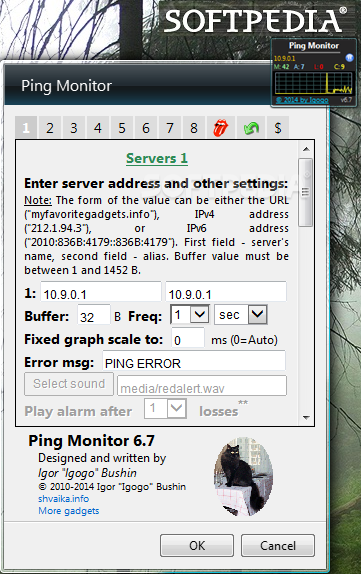Screen dimensions: 361x574
Task: Click the scroll-up arrow of settings pane
Action: (x=306, y=149)
